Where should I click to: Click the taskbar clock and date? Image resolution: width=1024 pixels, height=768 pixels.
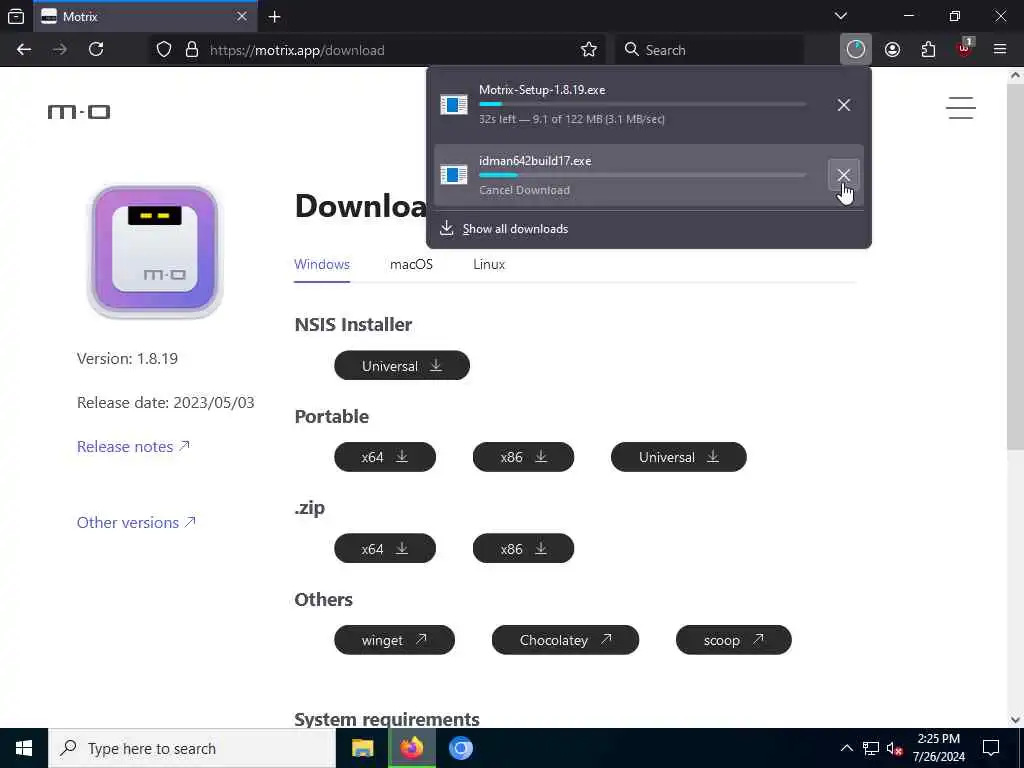coord(938,748)
